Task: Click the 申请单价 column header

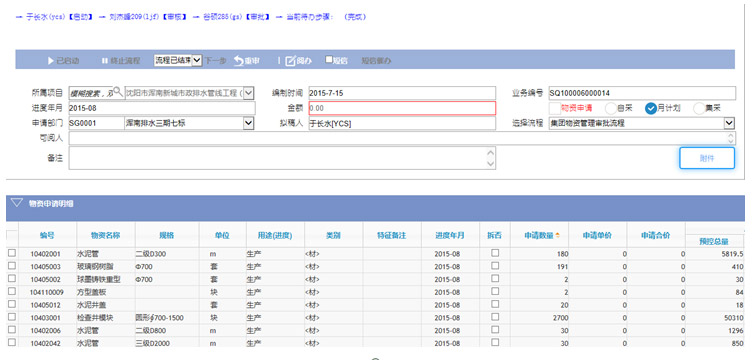Action: click(x=597, y=235)
